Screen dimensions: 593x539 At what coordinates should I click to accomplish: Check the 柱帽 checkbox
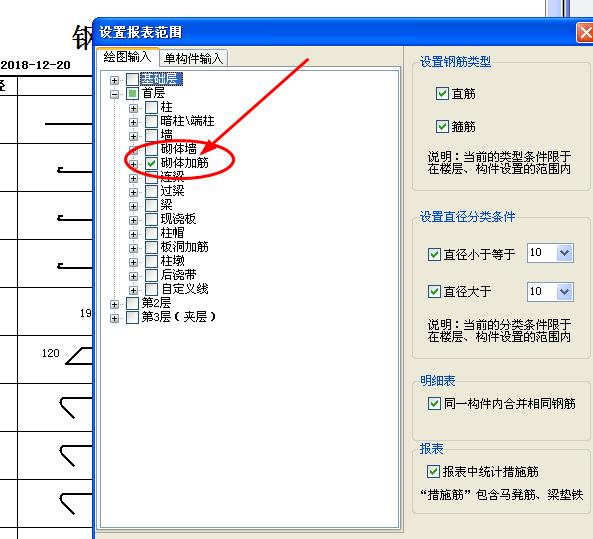coord(151,233)
